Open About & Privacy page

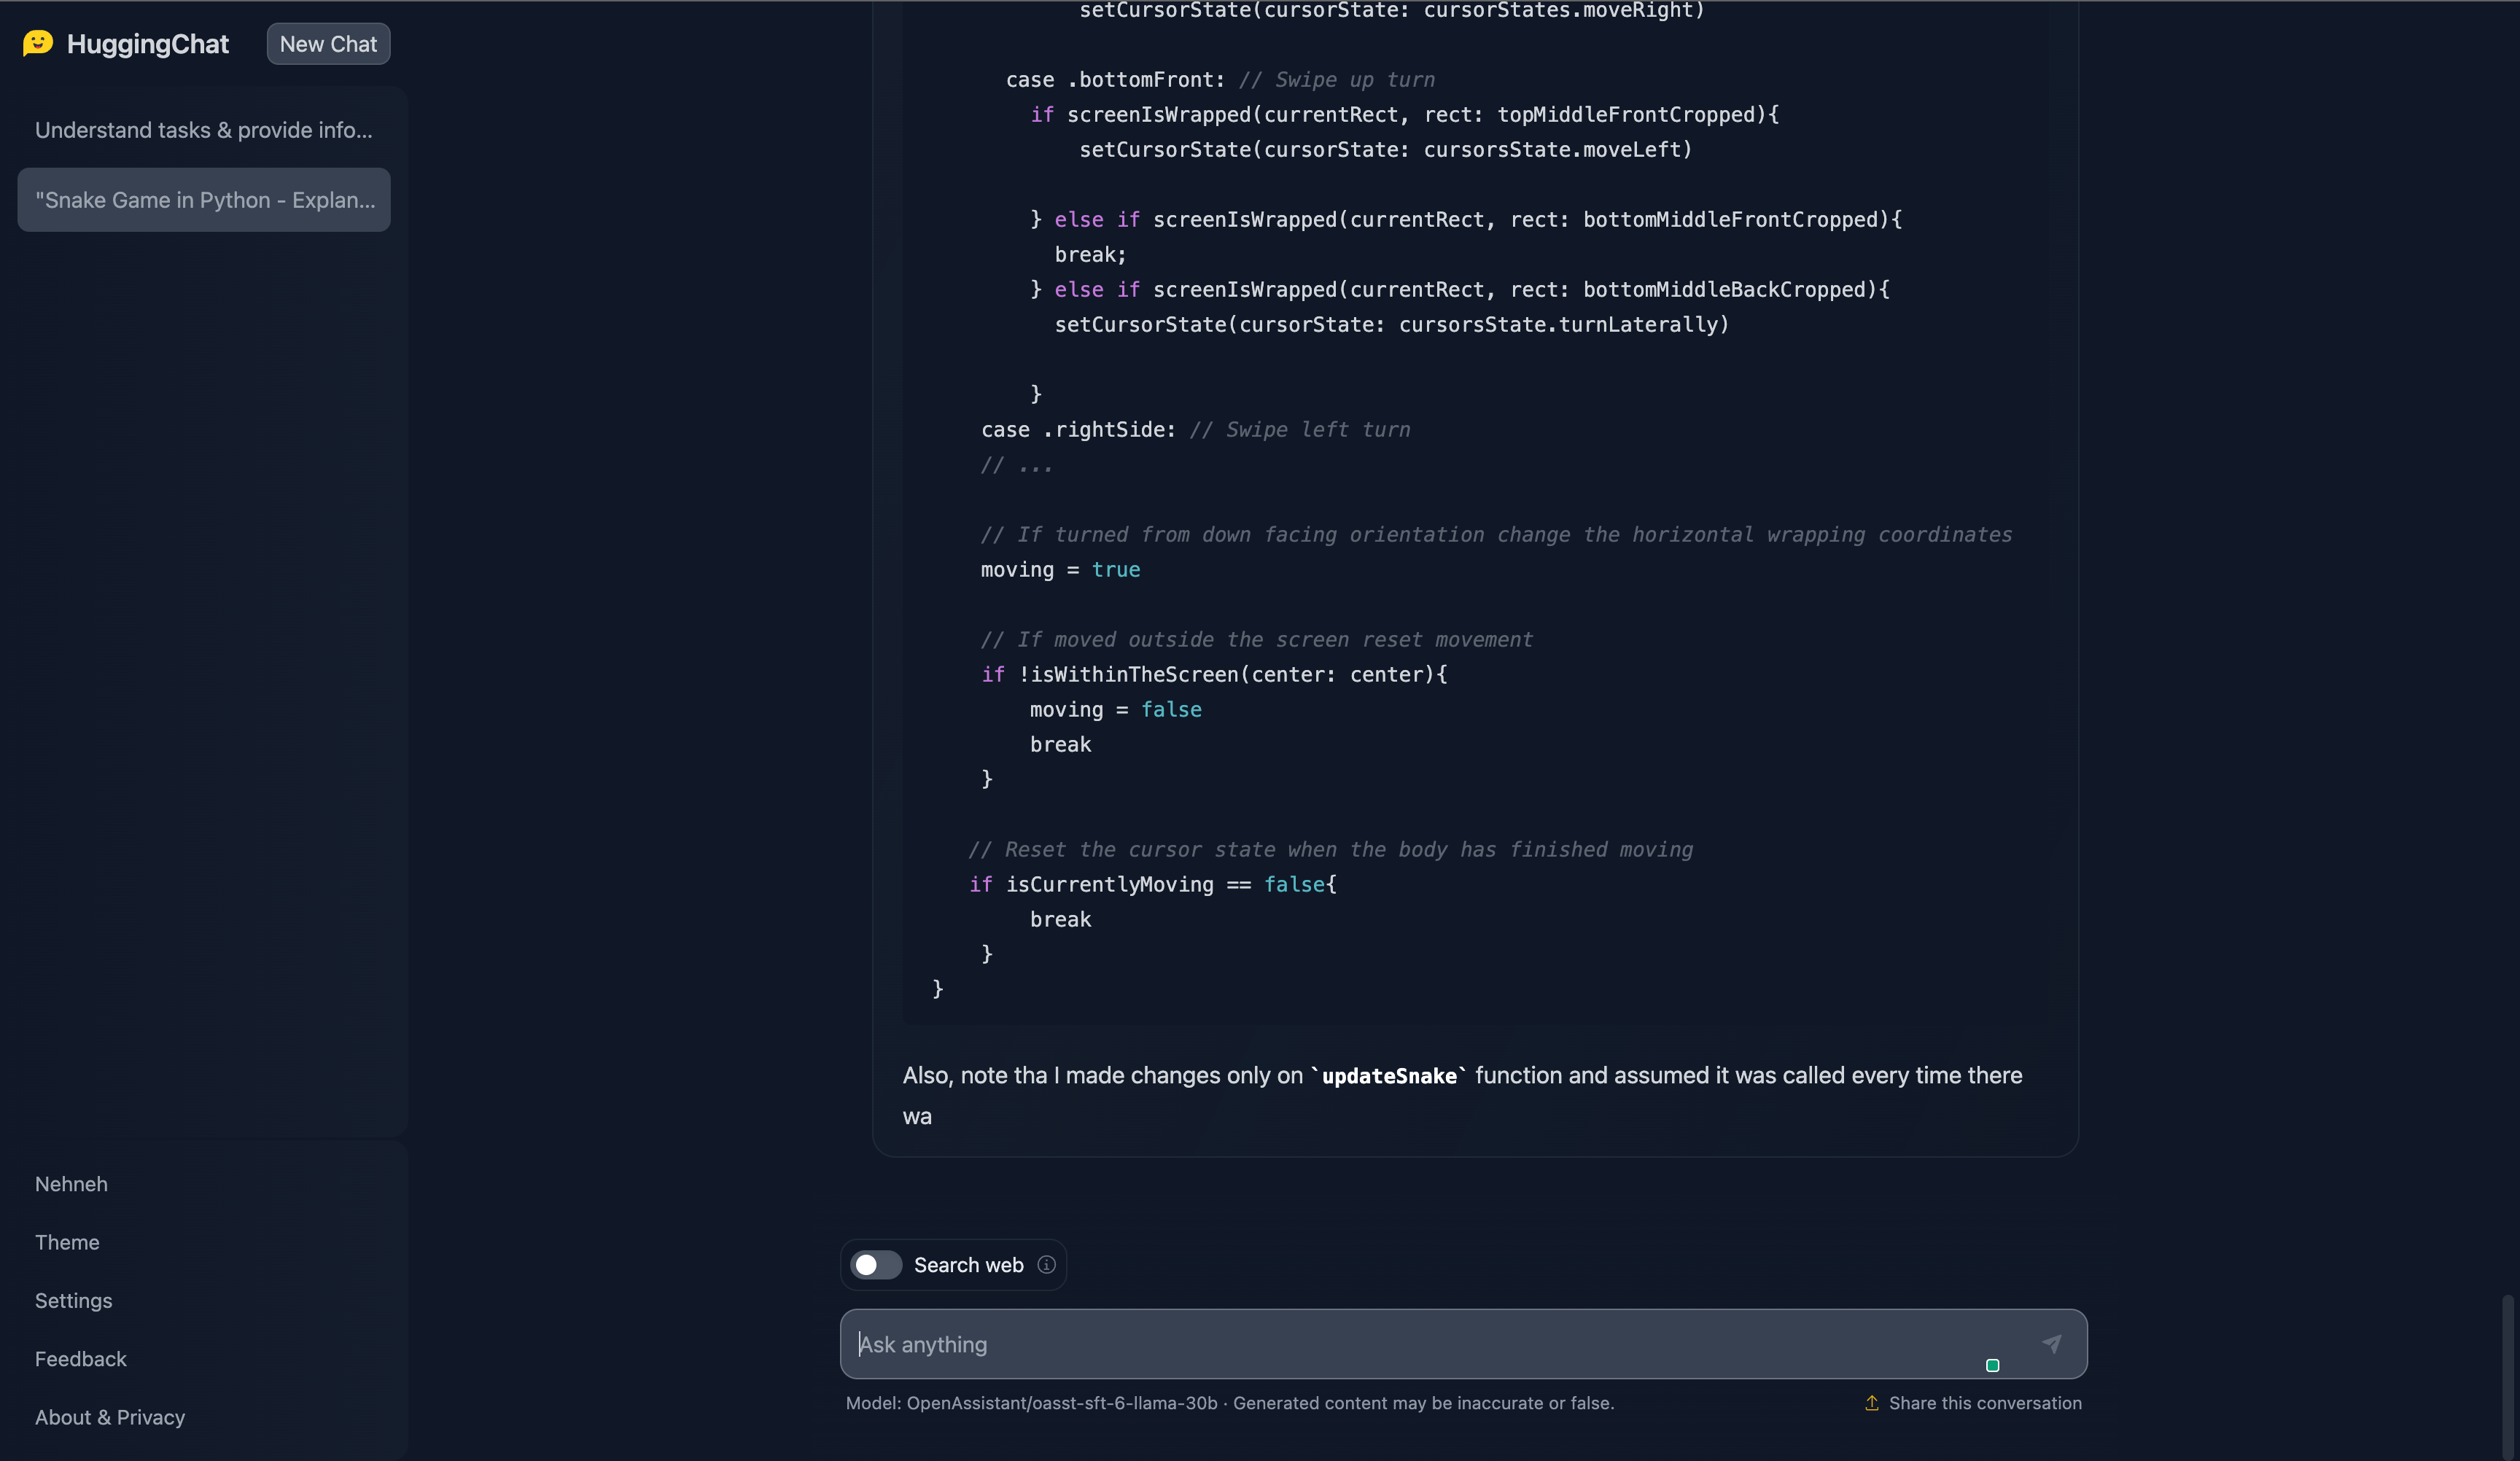coord(110,1417)
